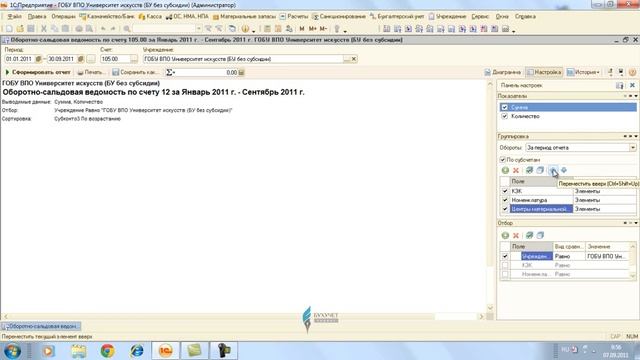Toggle the Учреждение filter checkbox in Отбор
The image size is (640, 360).
click(x=505, y=256)
